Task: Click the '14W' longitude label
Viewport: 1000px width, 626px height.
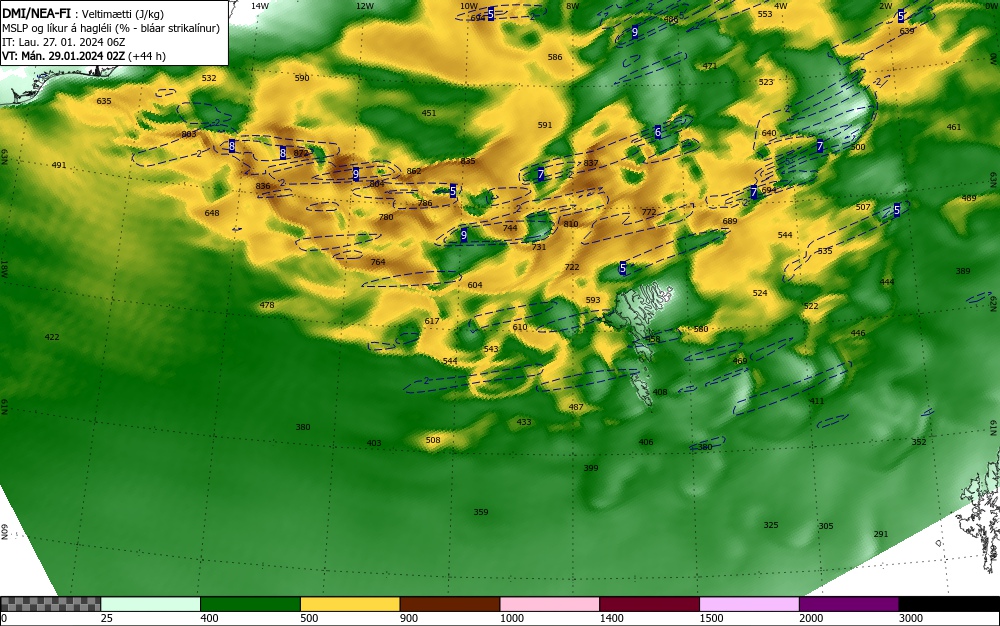Action: tap(260, 6)
